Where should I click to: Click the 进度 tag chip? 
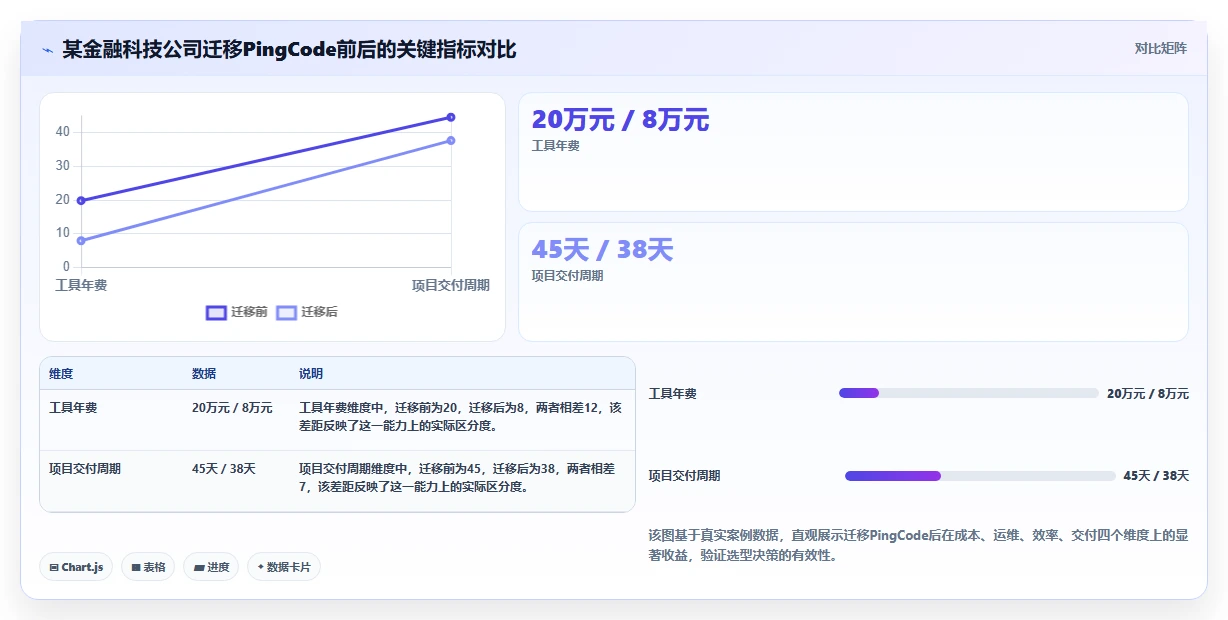click(x=211, y=567)
